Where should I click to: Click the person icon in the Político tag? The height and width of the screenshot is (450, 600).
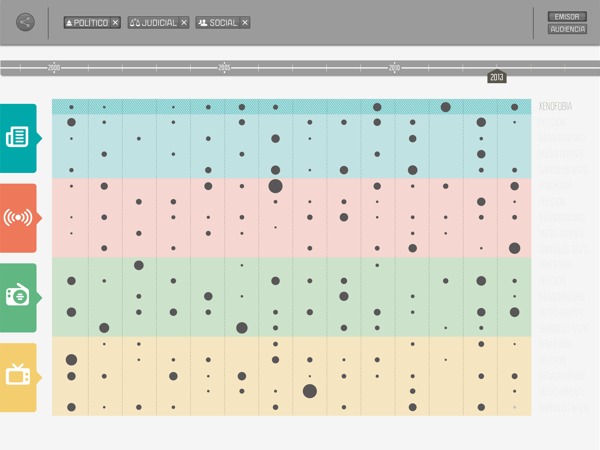[70, 22]
